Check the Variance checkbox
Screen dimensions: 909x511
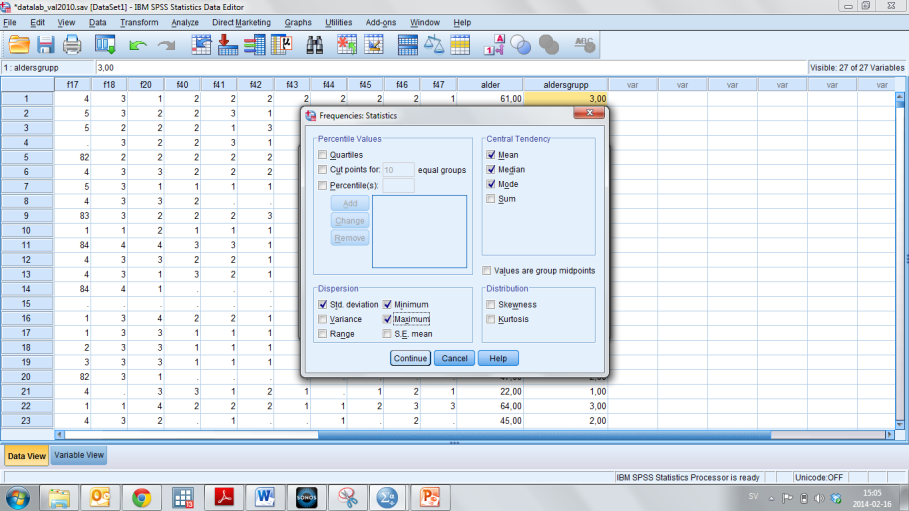[x=322, y=319]
